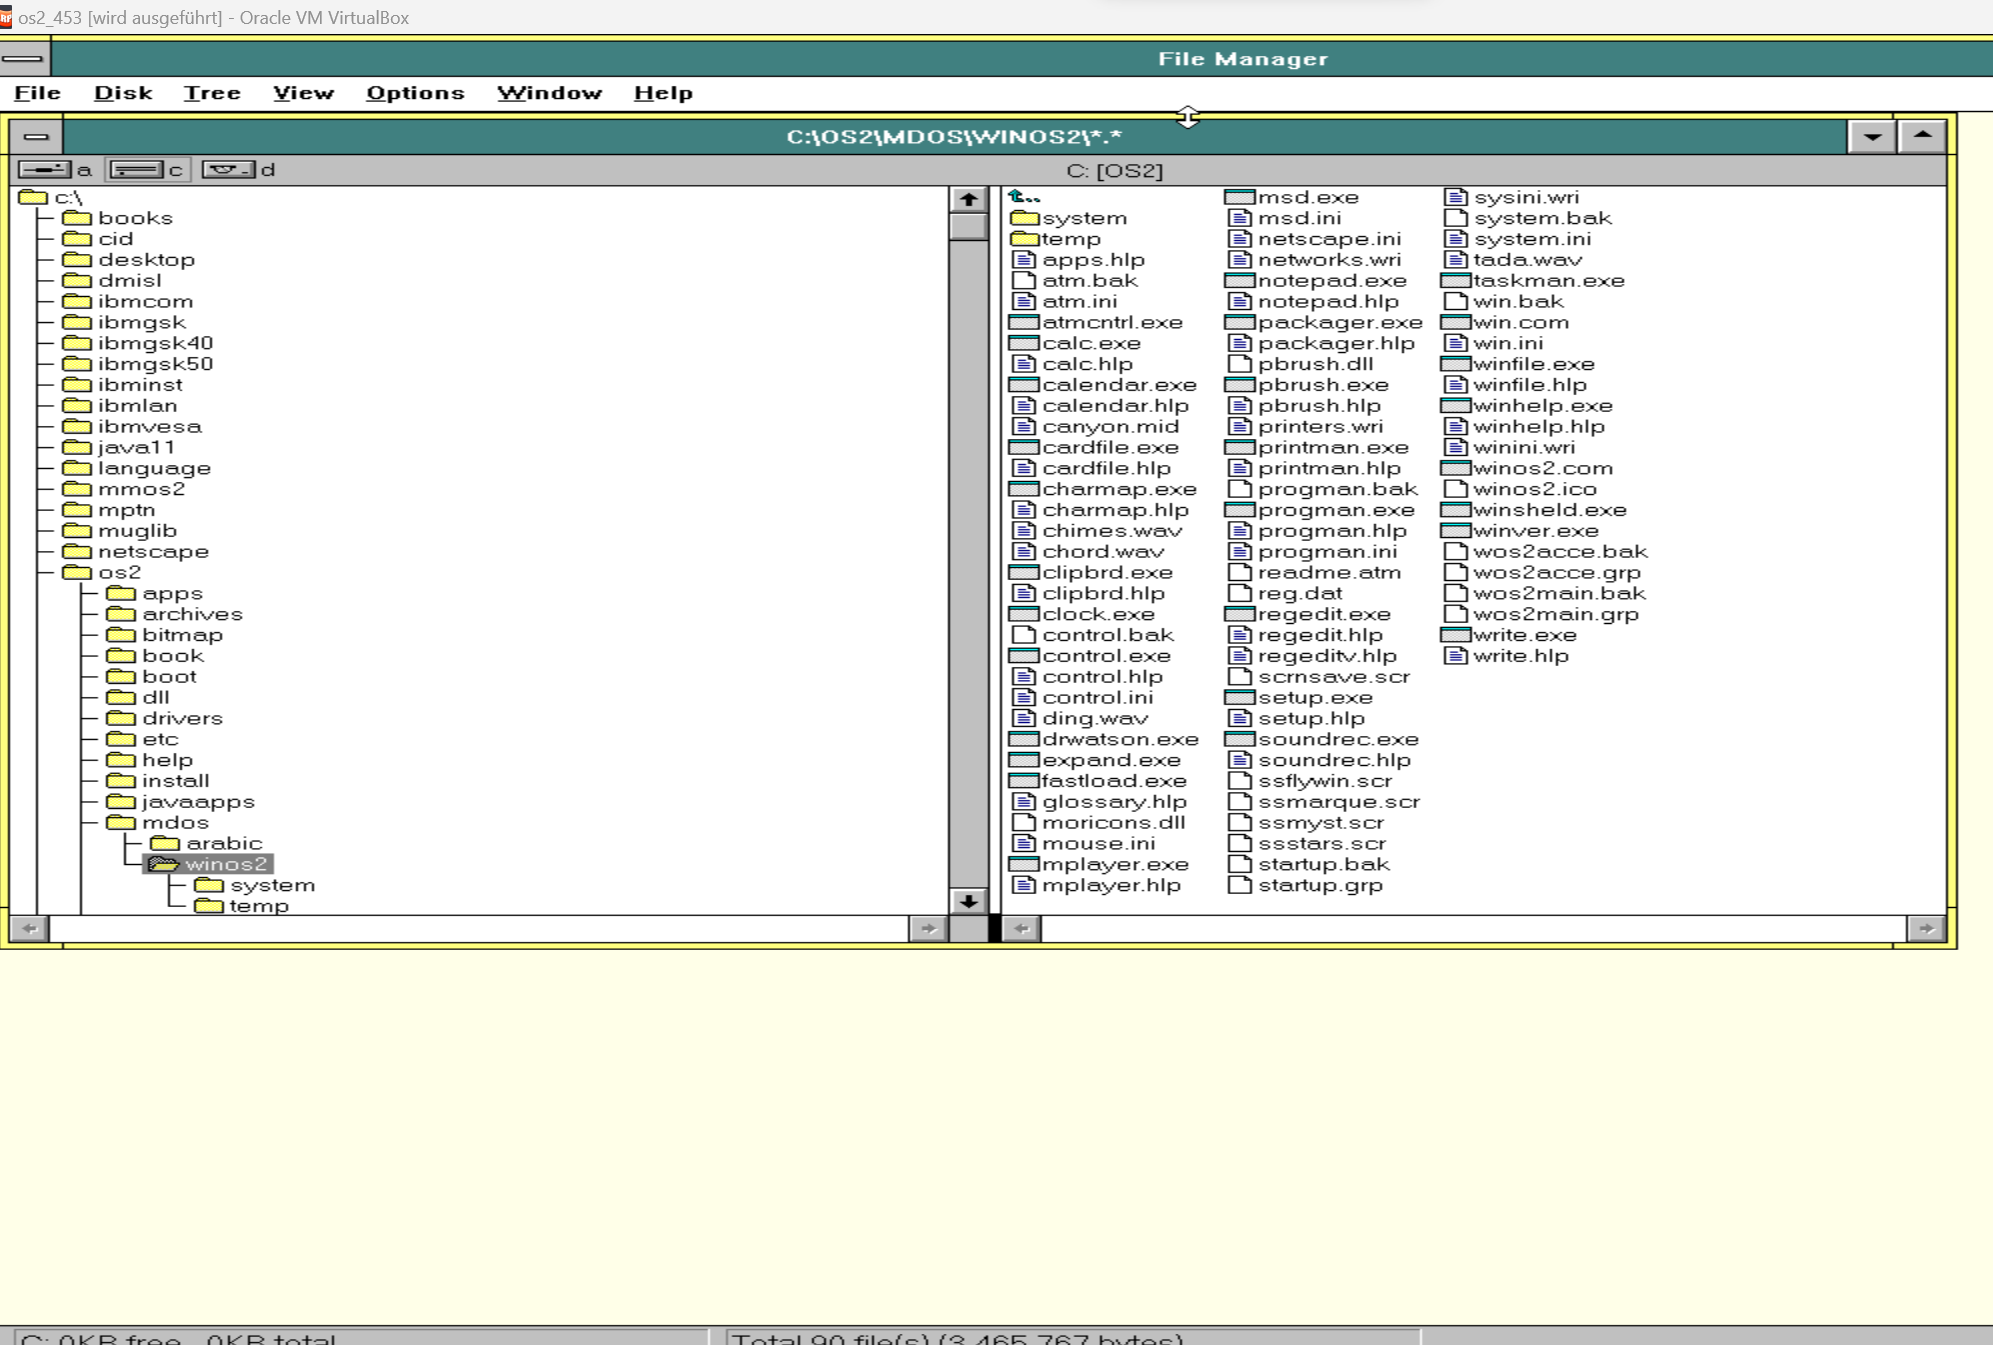Select the winos2.ico file icon

pos(1456,489)
